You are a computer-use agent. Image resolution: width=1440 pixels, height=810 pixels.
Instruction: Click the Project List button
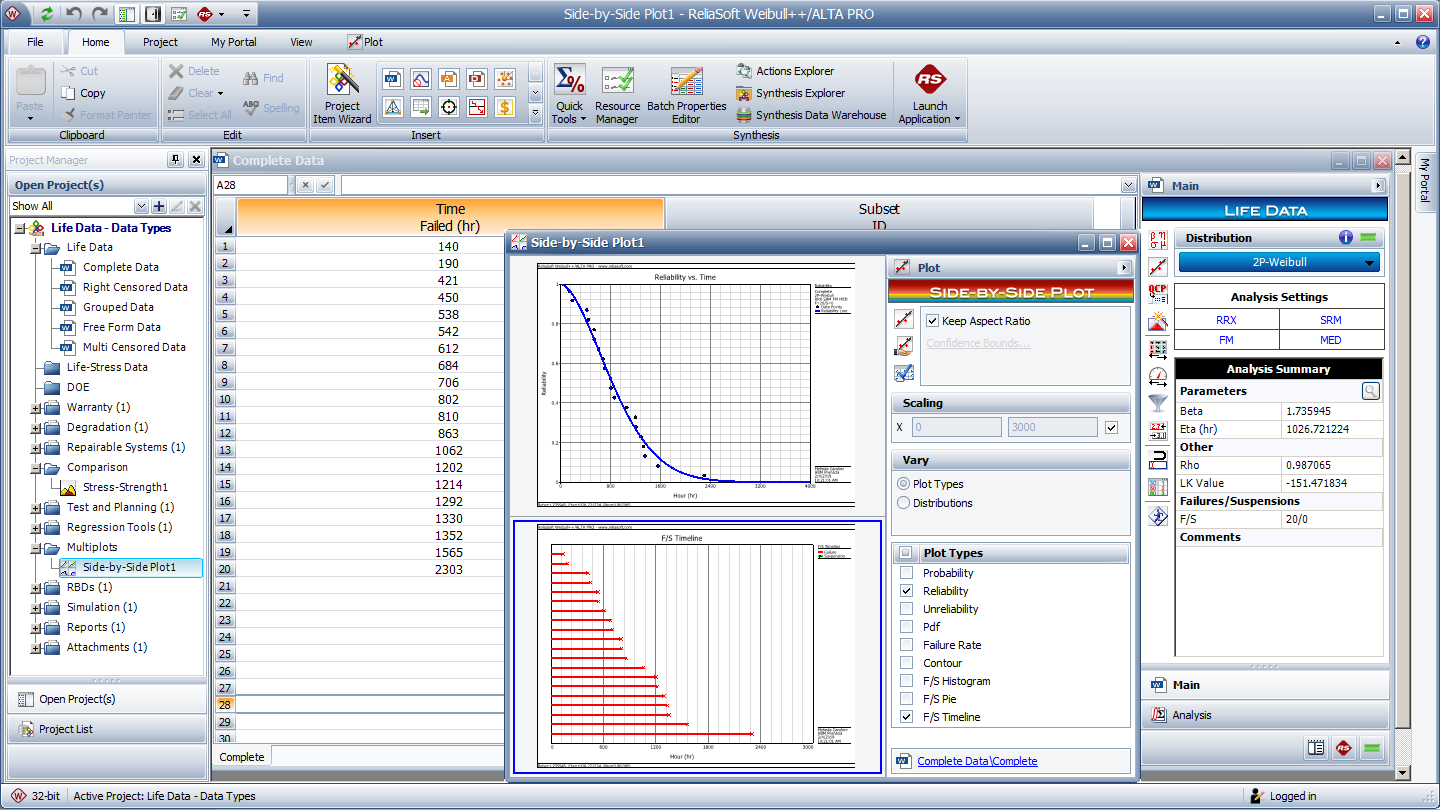pos(107,729)
